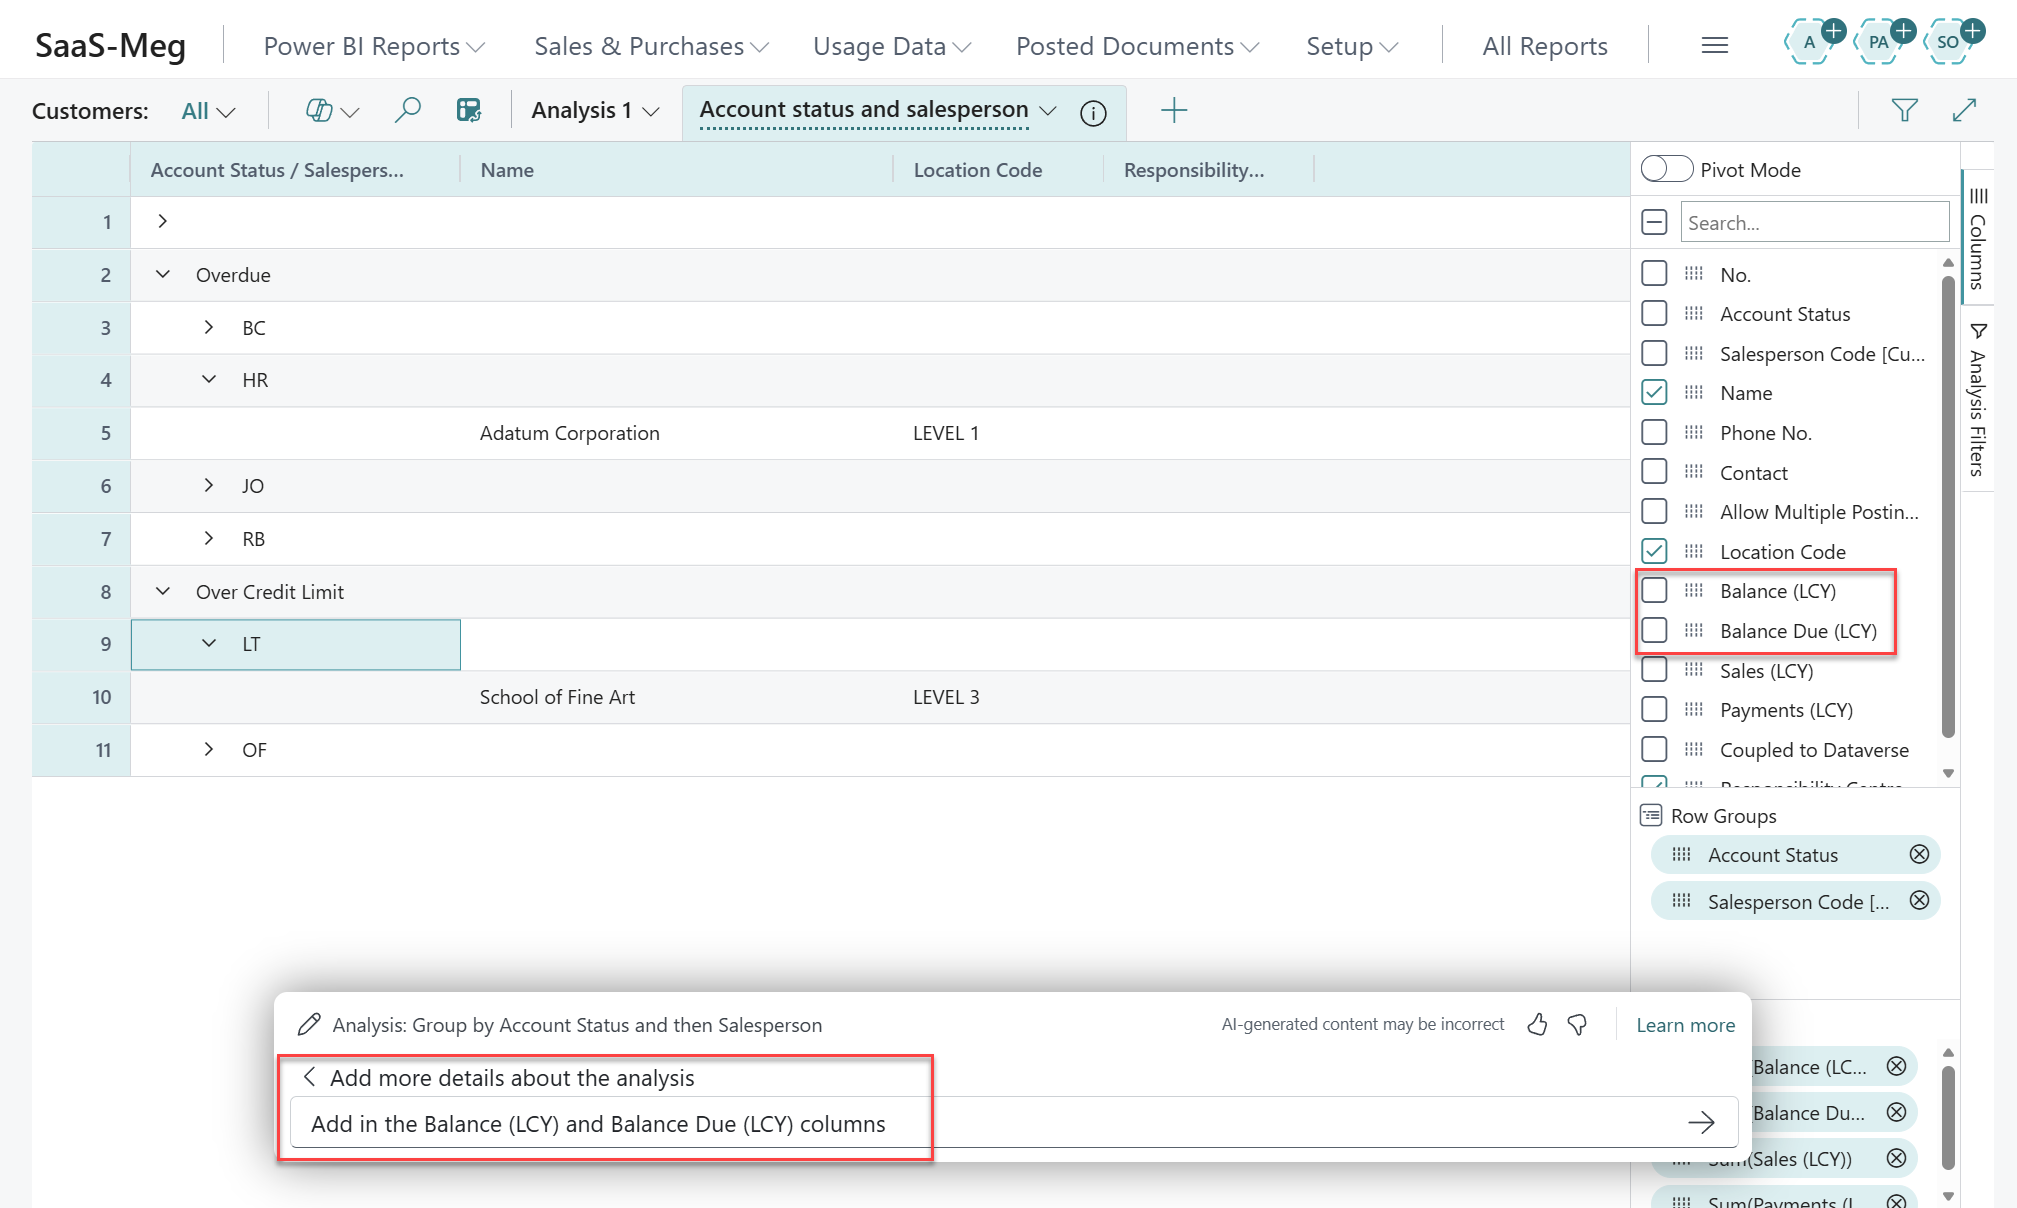The height and width of the screenshot is (1208, 2017).
Task: Click the pencil icon in the Copilot bar
Action: [x=309, y=1024]
